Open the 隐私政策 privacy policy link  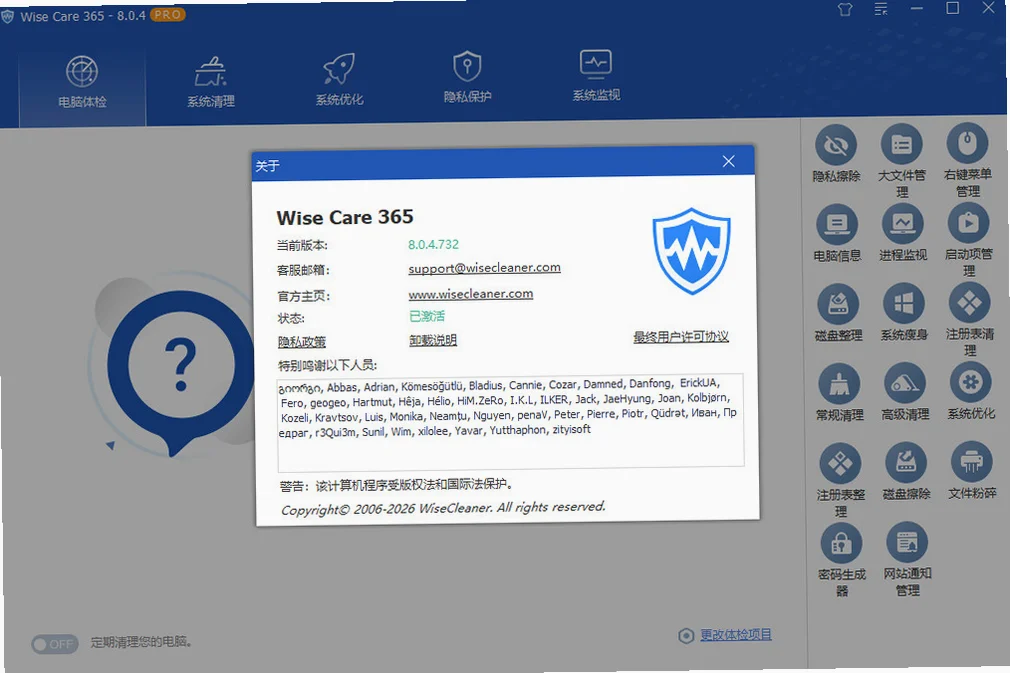tap(301, 341)
